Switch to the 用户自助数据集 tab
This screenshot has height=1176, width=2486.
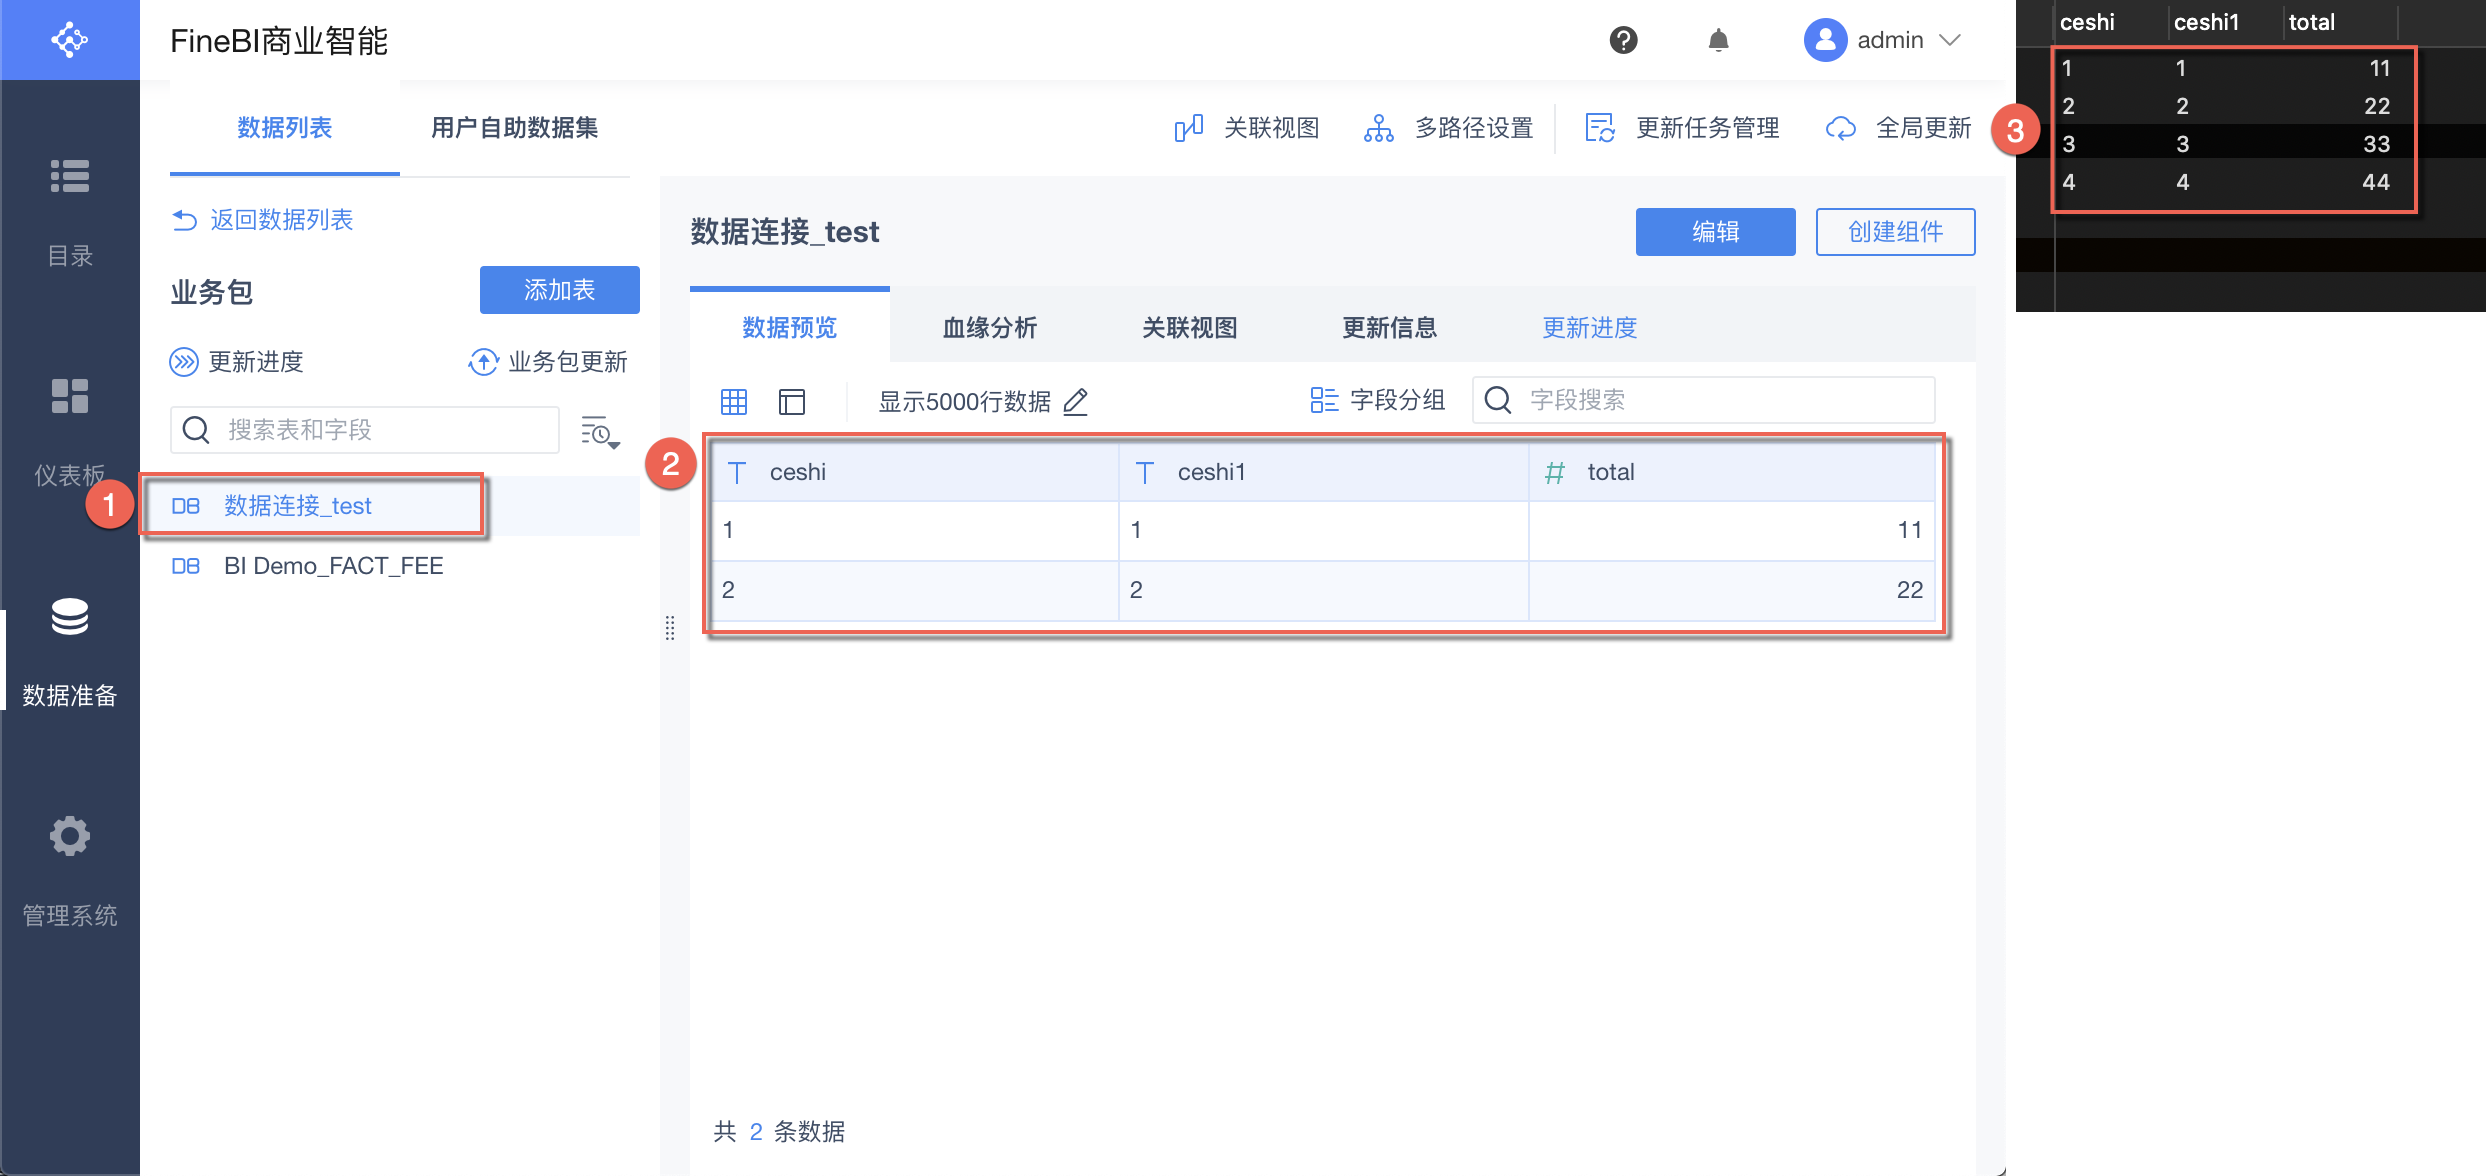click(514, 128)
